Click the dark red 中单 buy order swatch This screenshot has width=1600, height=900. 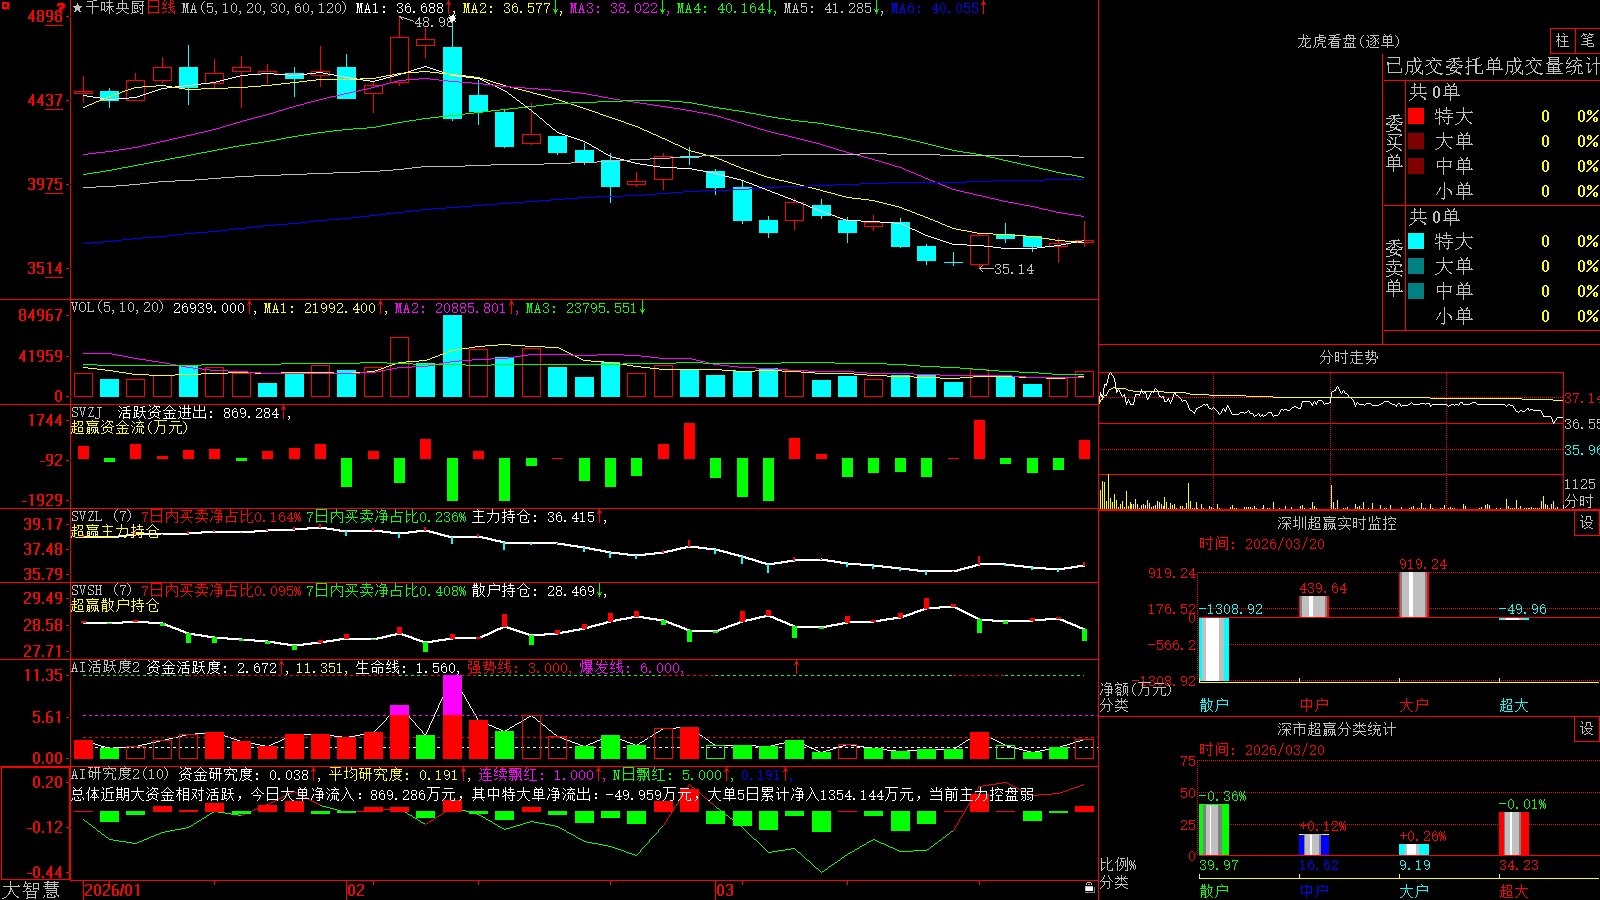[1416, 166]
